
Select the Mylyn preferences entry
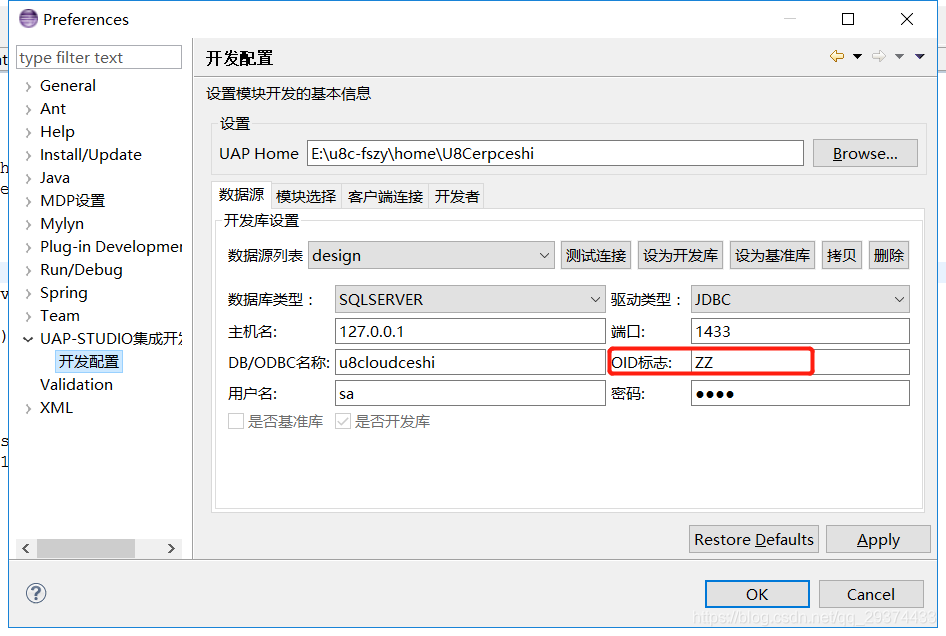coord(62,224)
